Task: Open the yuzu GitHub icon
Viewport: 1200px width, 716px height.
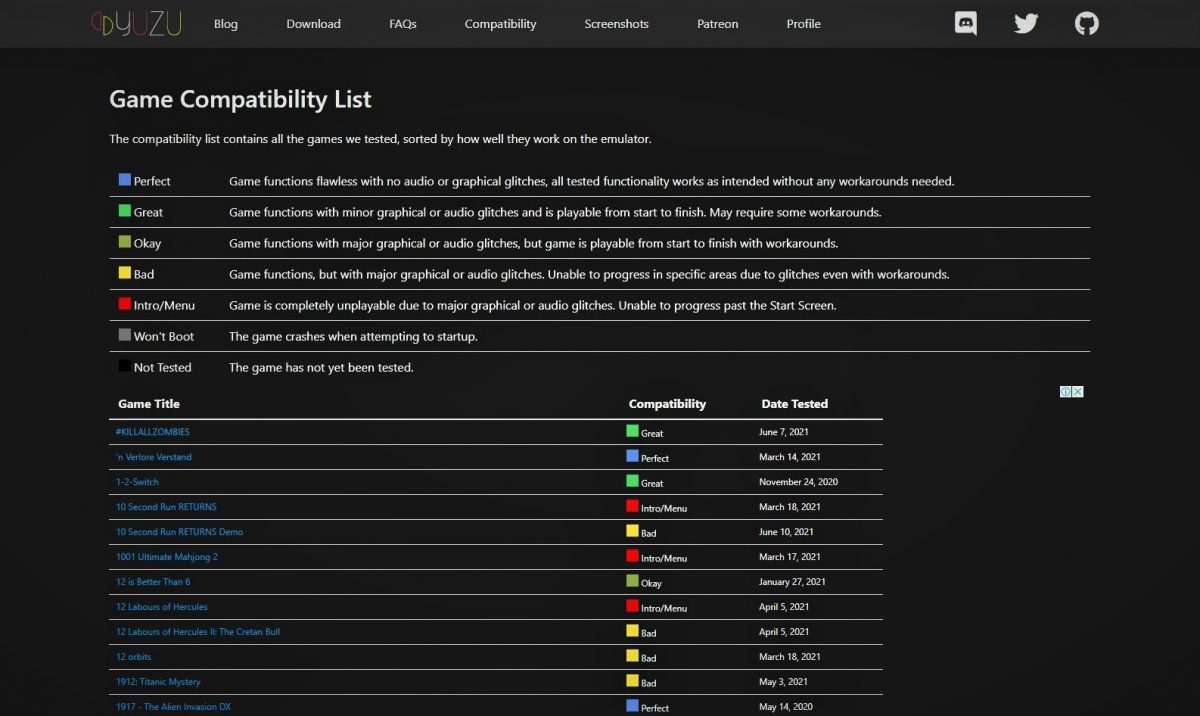Action: point(1087,24)
